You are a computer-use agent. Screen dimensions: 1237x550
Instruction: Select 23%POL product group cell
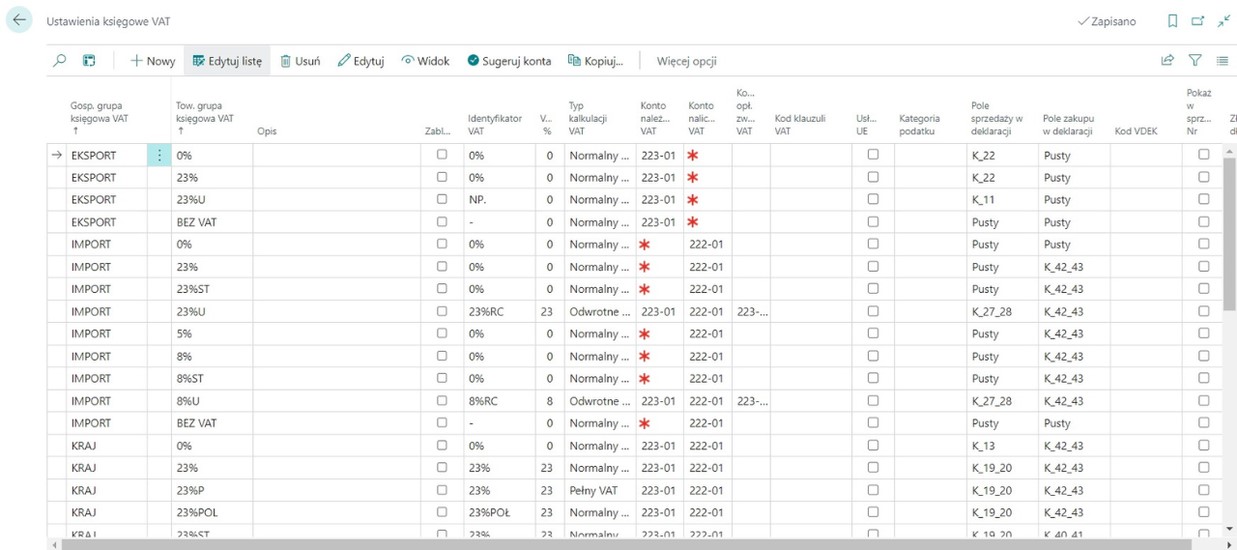pyautogui.click(x=212, y=512)
